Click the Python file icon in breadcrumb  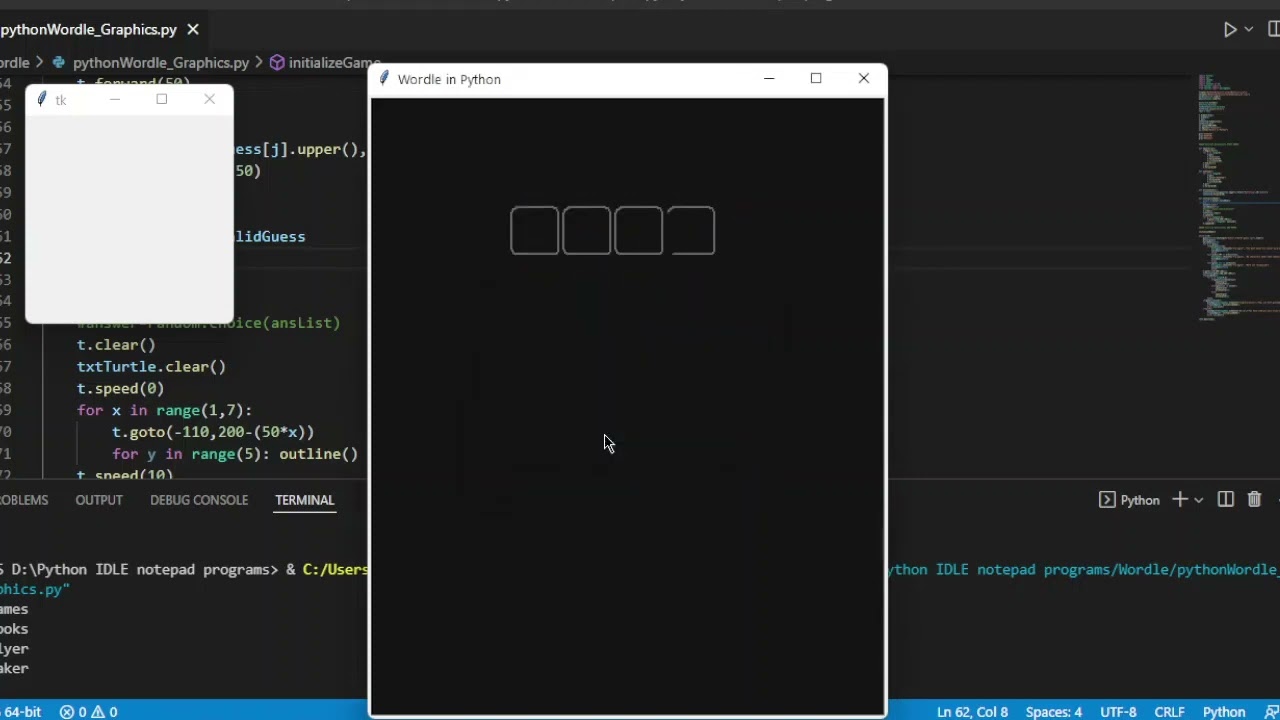click(59, 62)
